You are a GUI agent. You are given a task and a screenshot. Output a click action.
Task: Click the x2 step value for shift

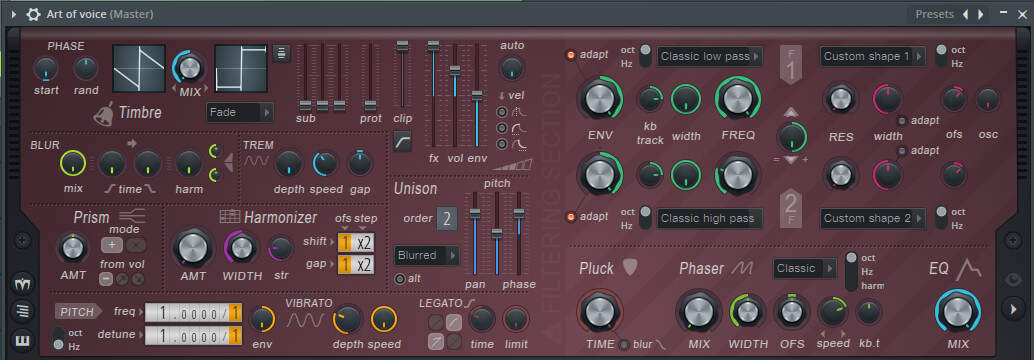pos(364,242)
